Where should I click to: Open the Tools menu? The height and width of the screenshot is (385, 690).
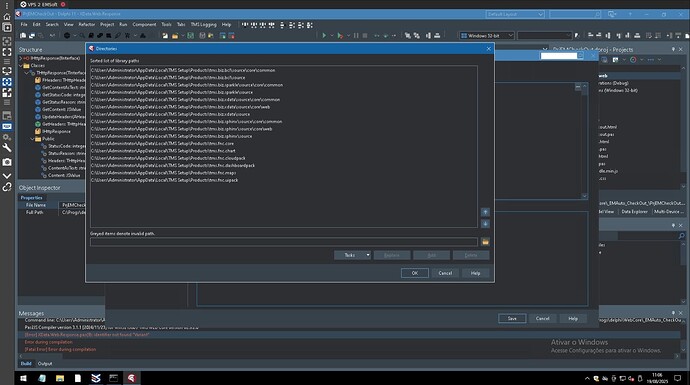click(166, 25)
